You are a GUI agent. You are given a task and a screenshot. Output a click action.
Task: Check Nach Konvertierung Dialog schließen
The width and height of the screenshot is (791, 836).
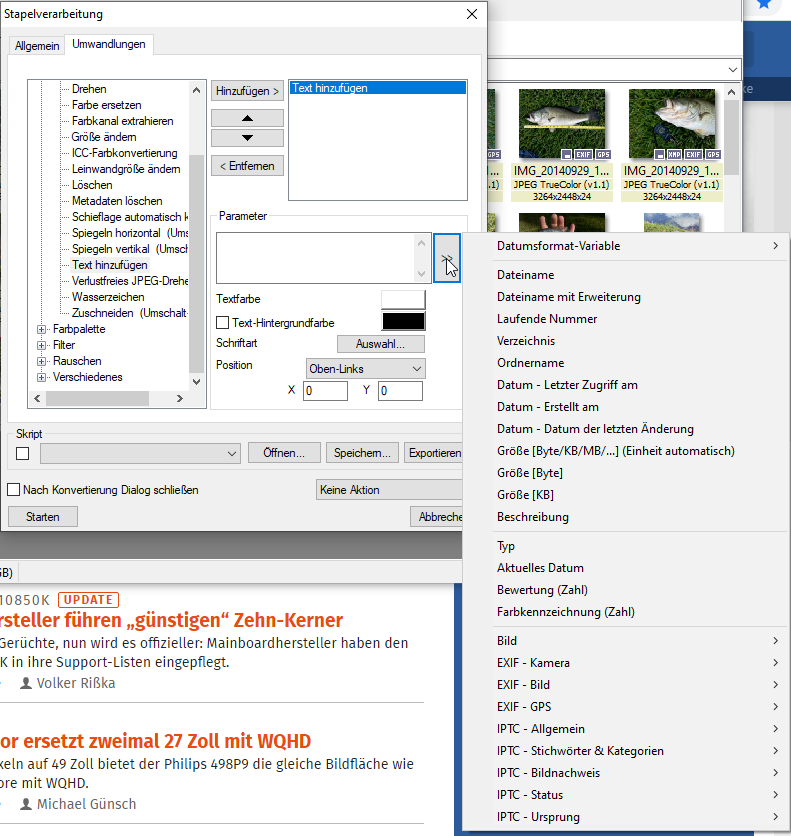click(13, 489)
